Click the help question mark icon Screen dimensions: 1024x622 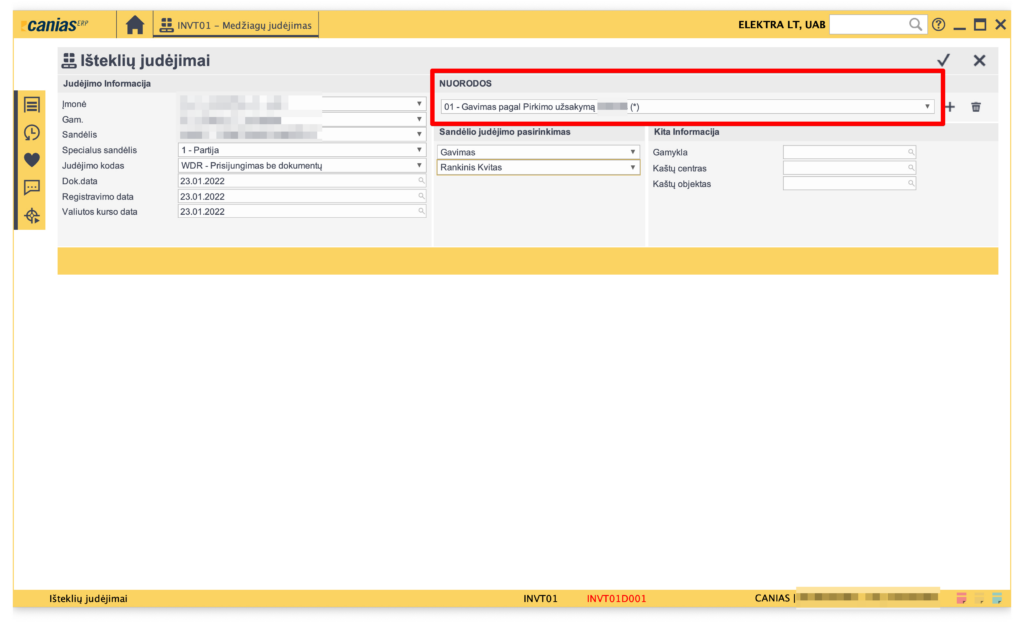coord(938,24)
